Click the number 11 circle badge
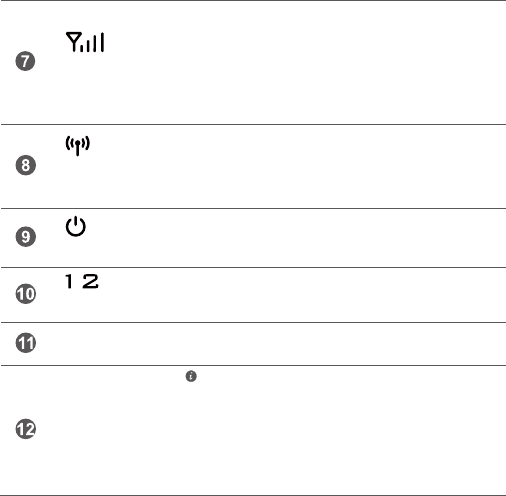 [26, 343]
